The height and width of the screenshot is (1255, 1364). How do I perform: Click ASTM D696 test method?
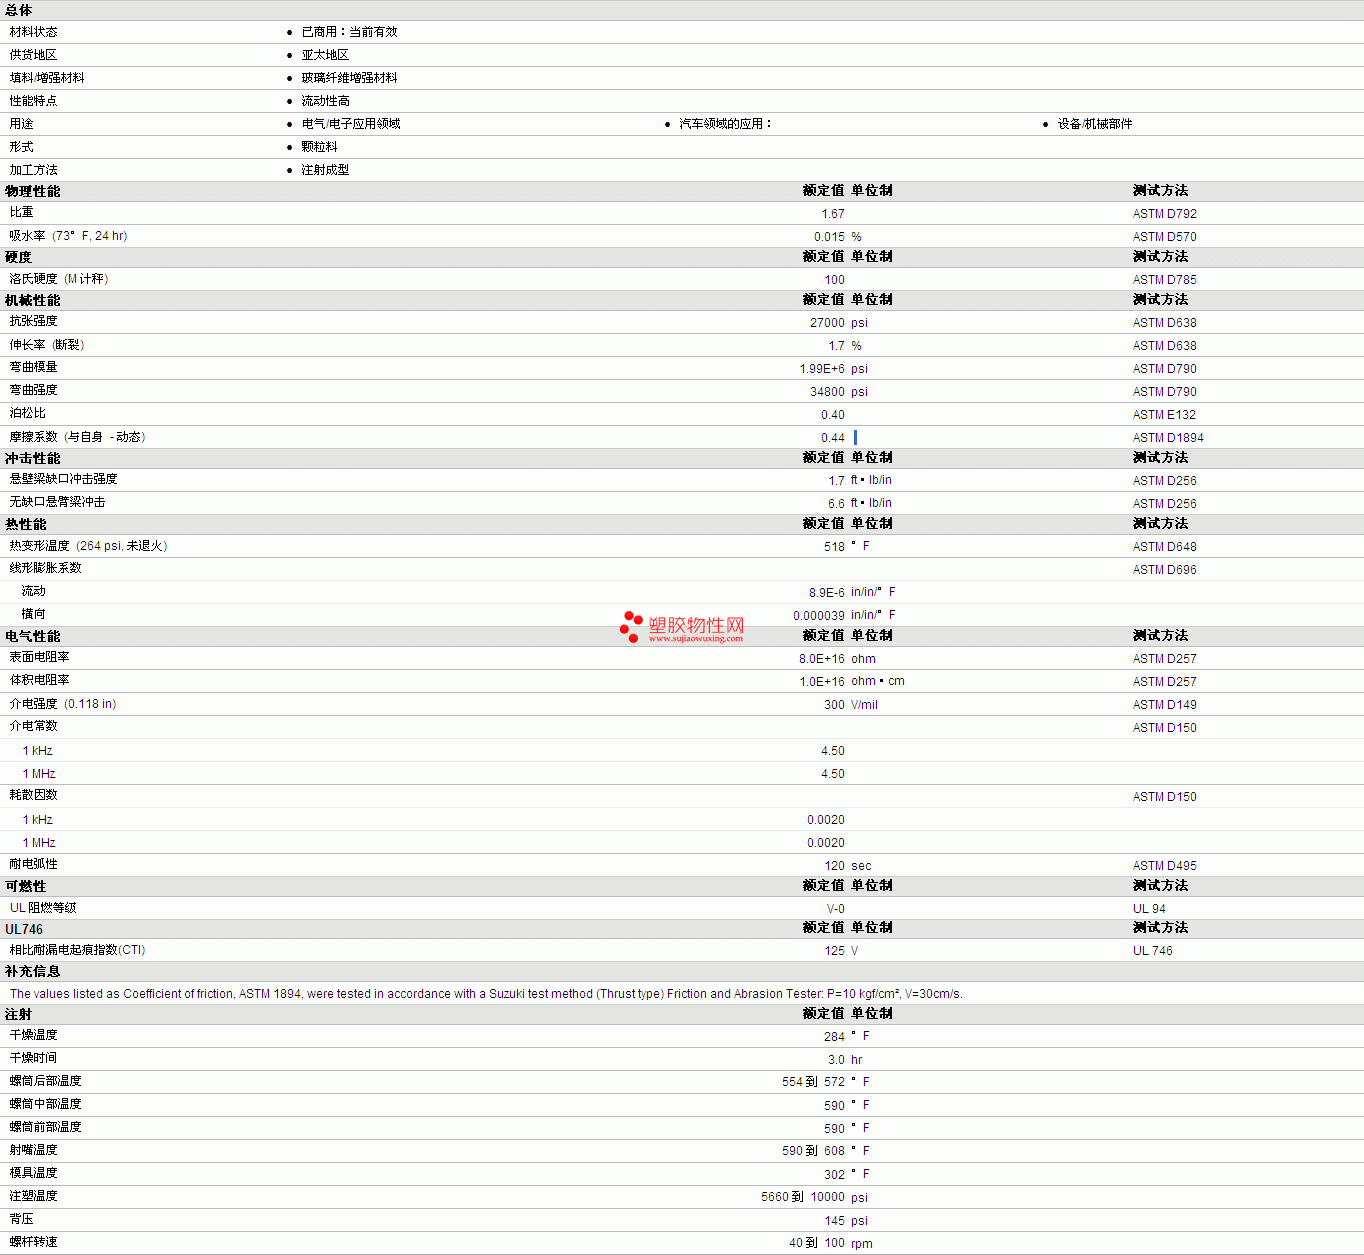click(x=1164, y=570)
